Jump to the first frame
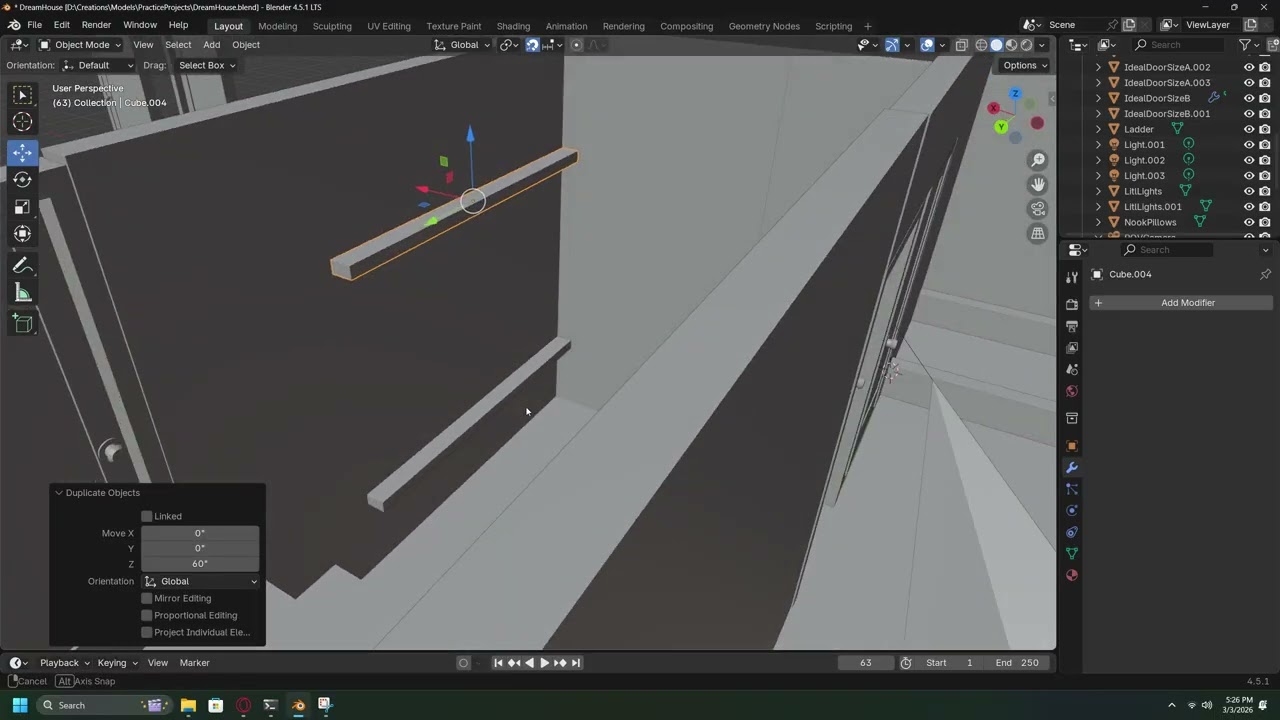This screenshot has height=720, width=1280. pyautogui.click(x=498, y=663)
